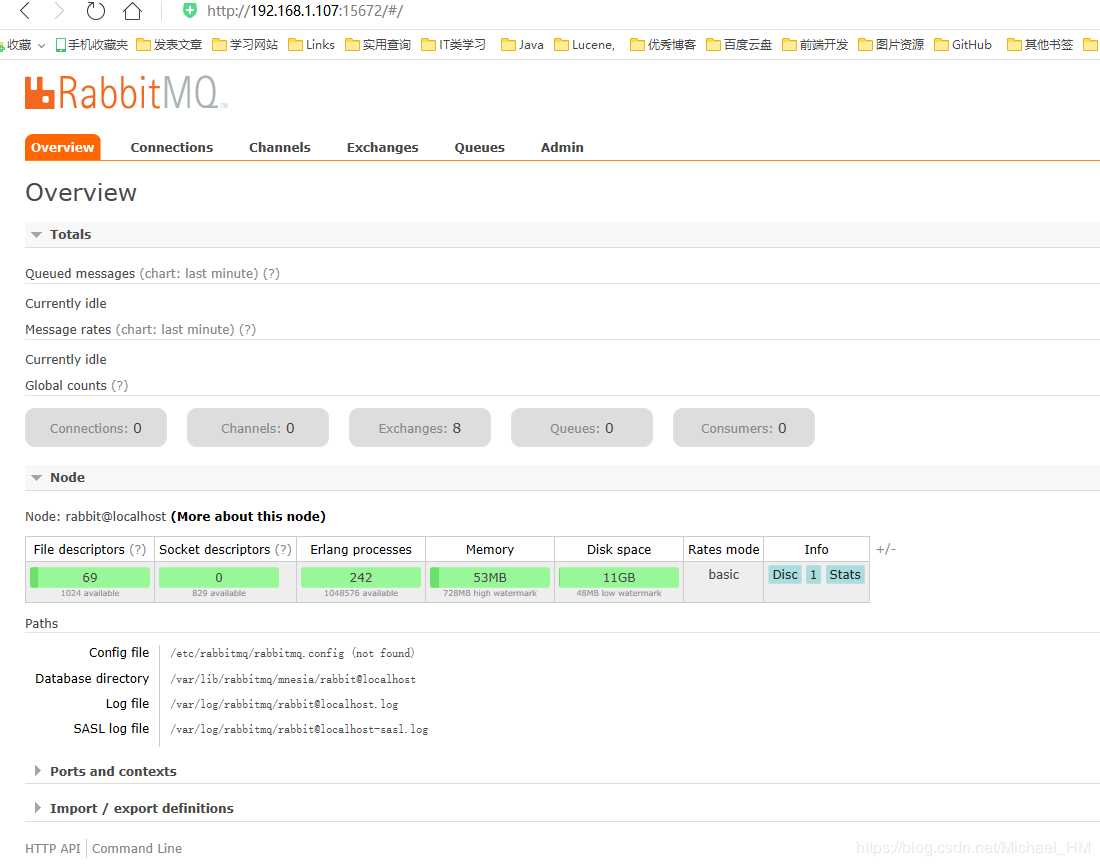Click the Queues: 0 count button
Screen dimensions: 1100x866
point(582,427)
